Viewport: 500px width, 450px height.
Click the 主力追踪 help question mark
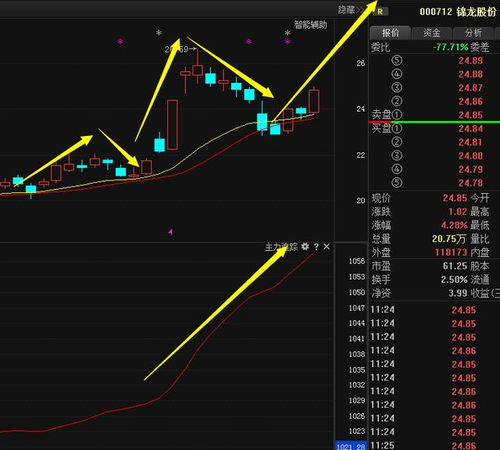[316, 247]
